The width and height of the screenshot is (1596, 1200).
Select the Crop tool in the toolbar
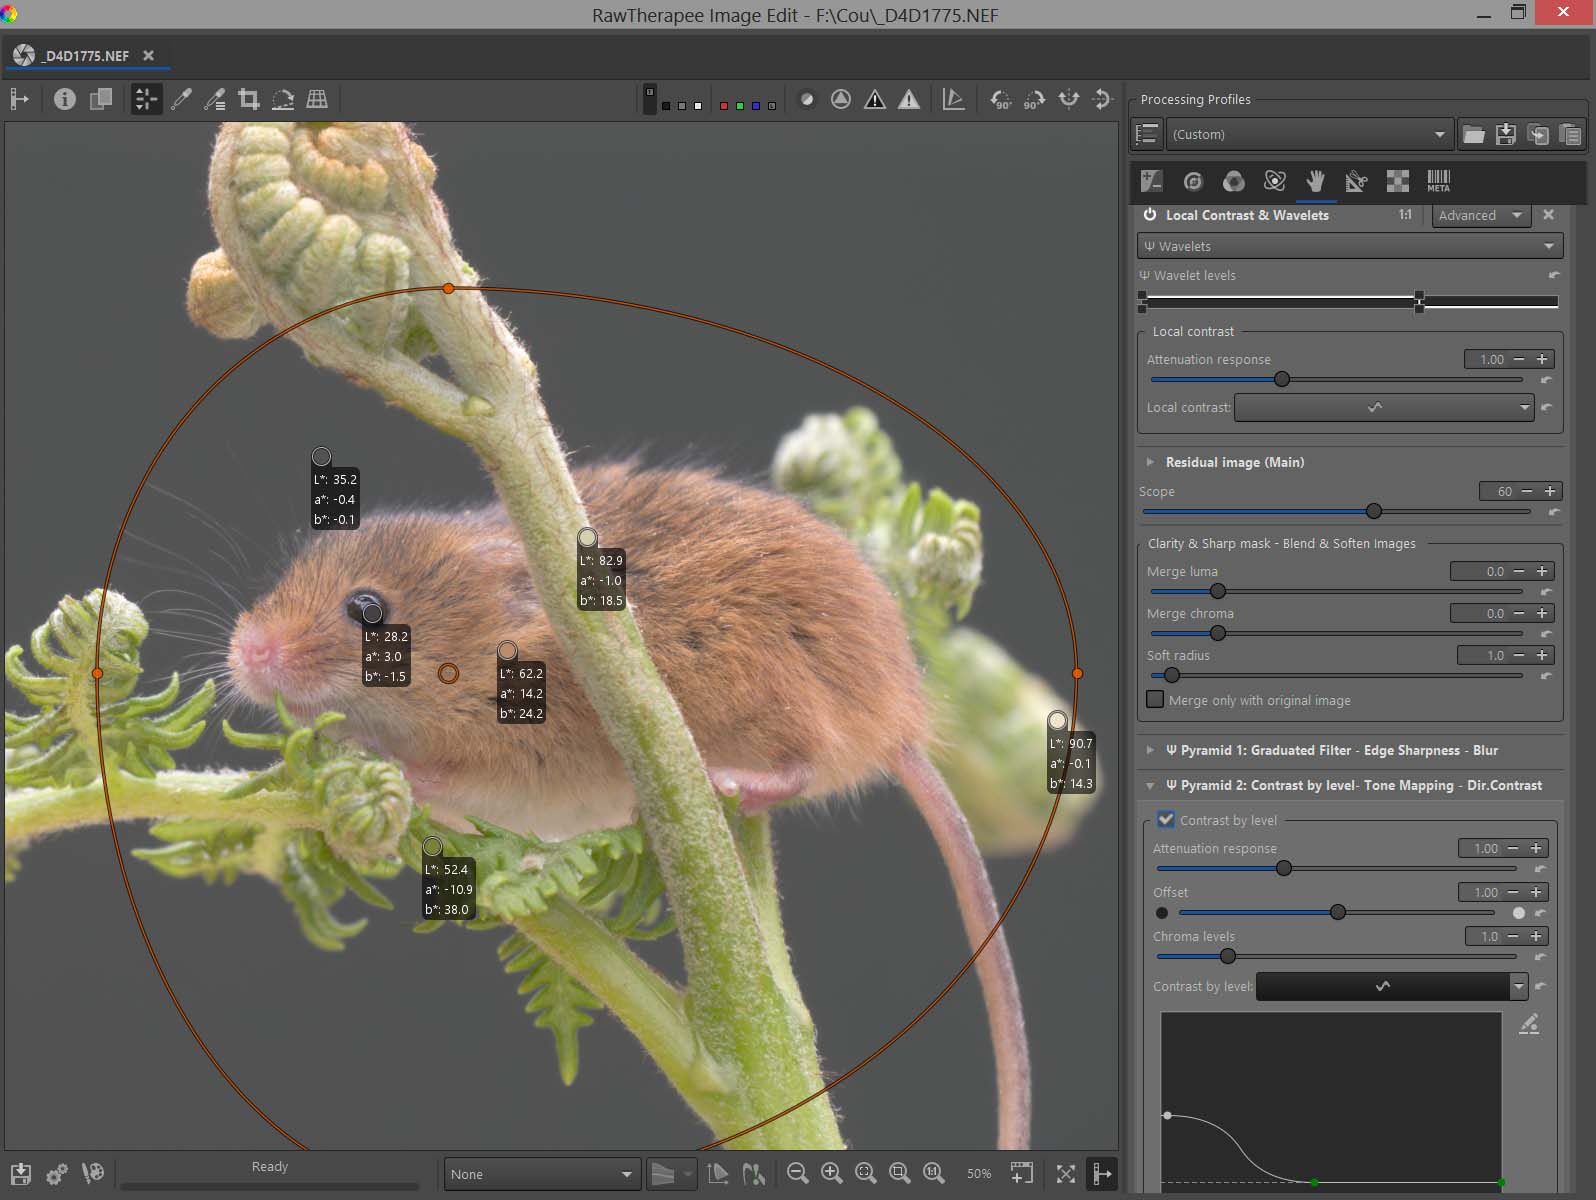[249, 99]
